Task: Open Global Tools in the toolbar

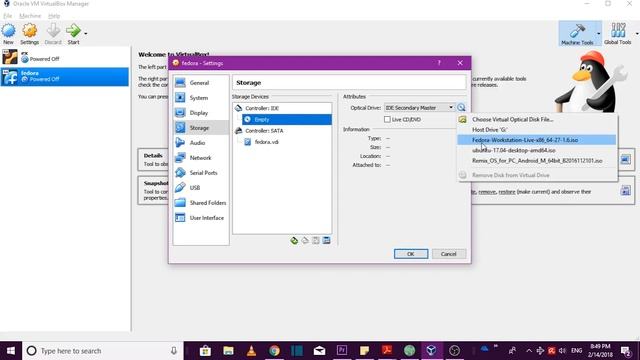Action: pos(618,33)
